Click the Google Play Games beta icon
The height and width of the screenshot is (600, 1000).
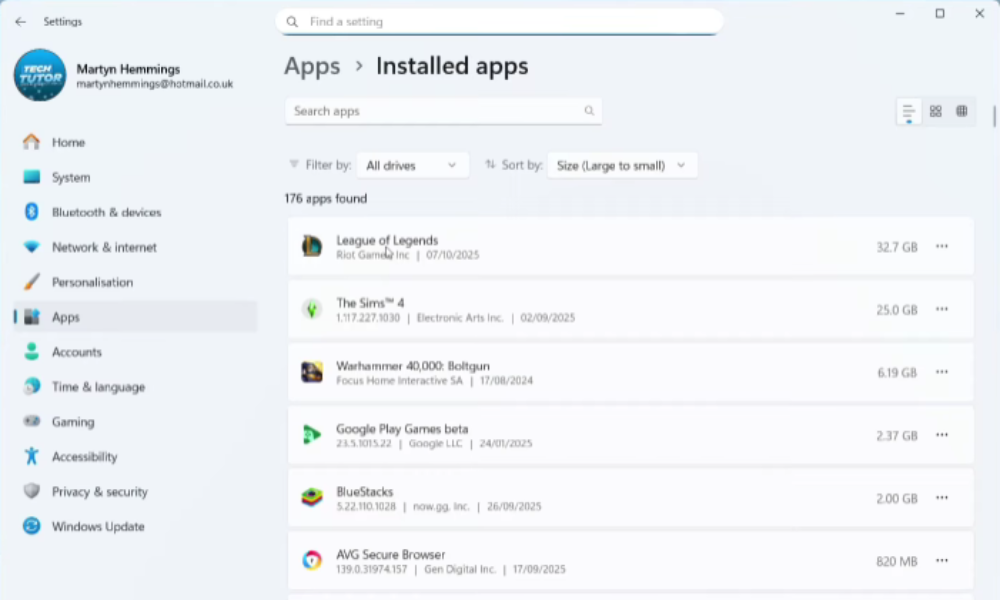pyautogui.click(x=312, y=435)
